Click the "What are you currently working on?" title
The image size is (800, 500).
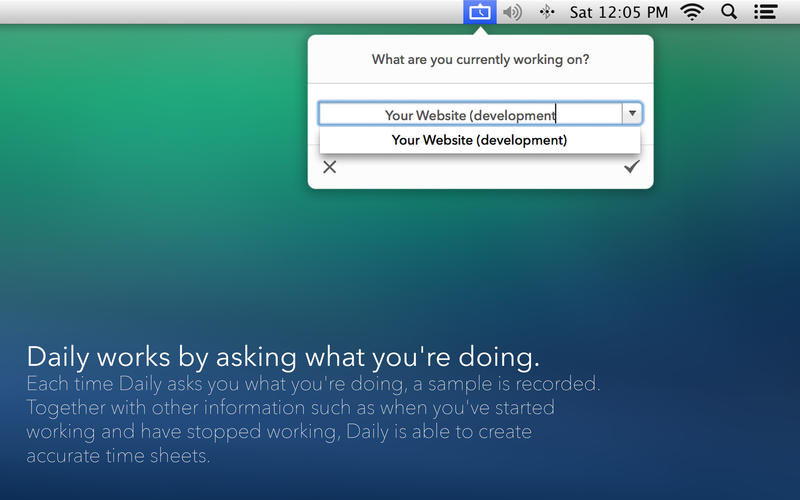click(480, 60)
